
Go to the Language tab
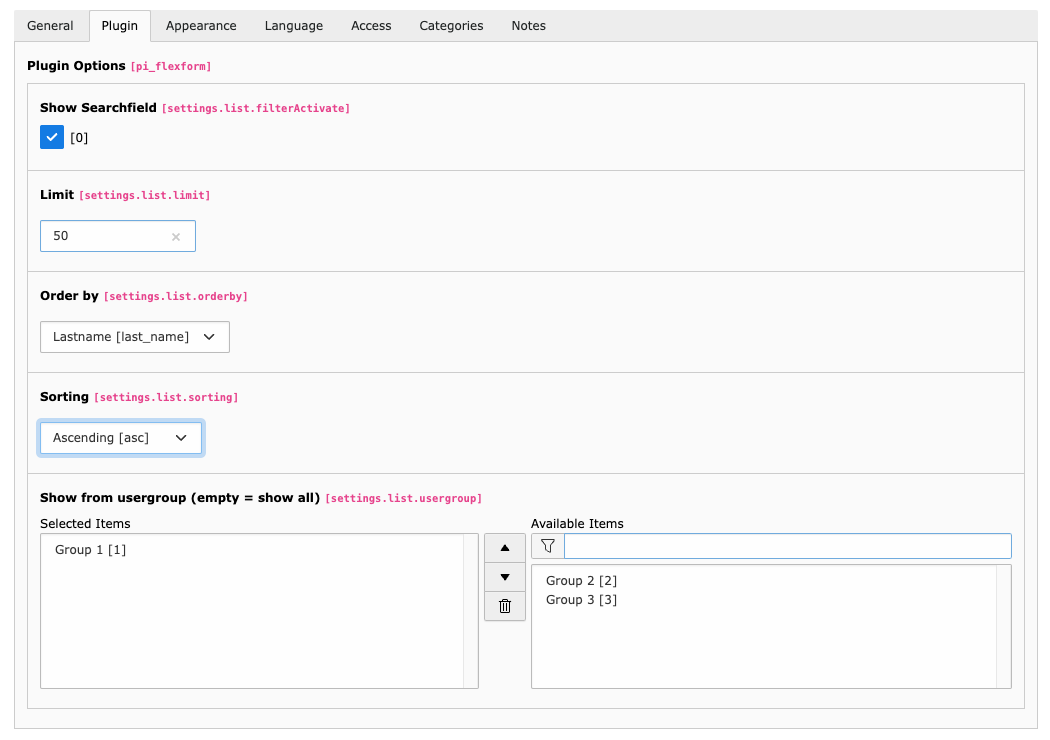(x=293, y=26)
